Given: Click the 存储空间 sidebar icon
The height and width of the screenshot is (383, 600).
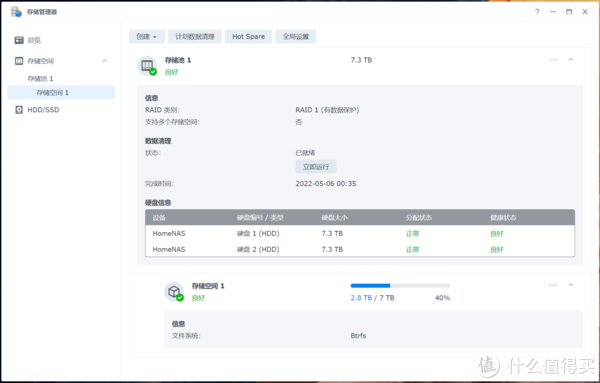Looking at the screenshot, I should tap(19, 61).
